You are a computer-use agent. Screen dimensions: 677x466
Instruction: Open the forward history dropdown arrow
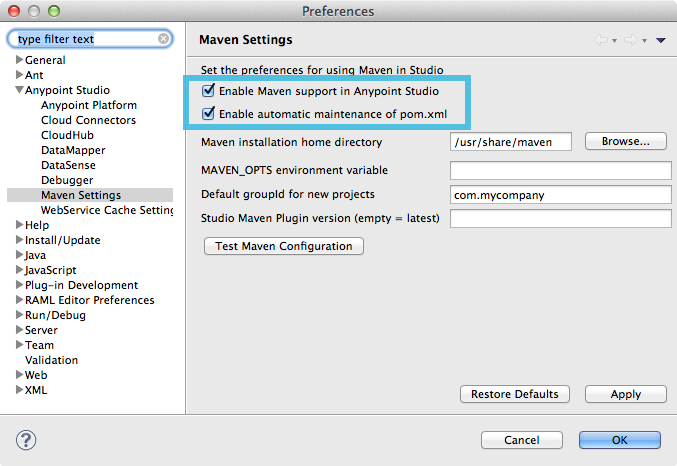tap(644, 41)
